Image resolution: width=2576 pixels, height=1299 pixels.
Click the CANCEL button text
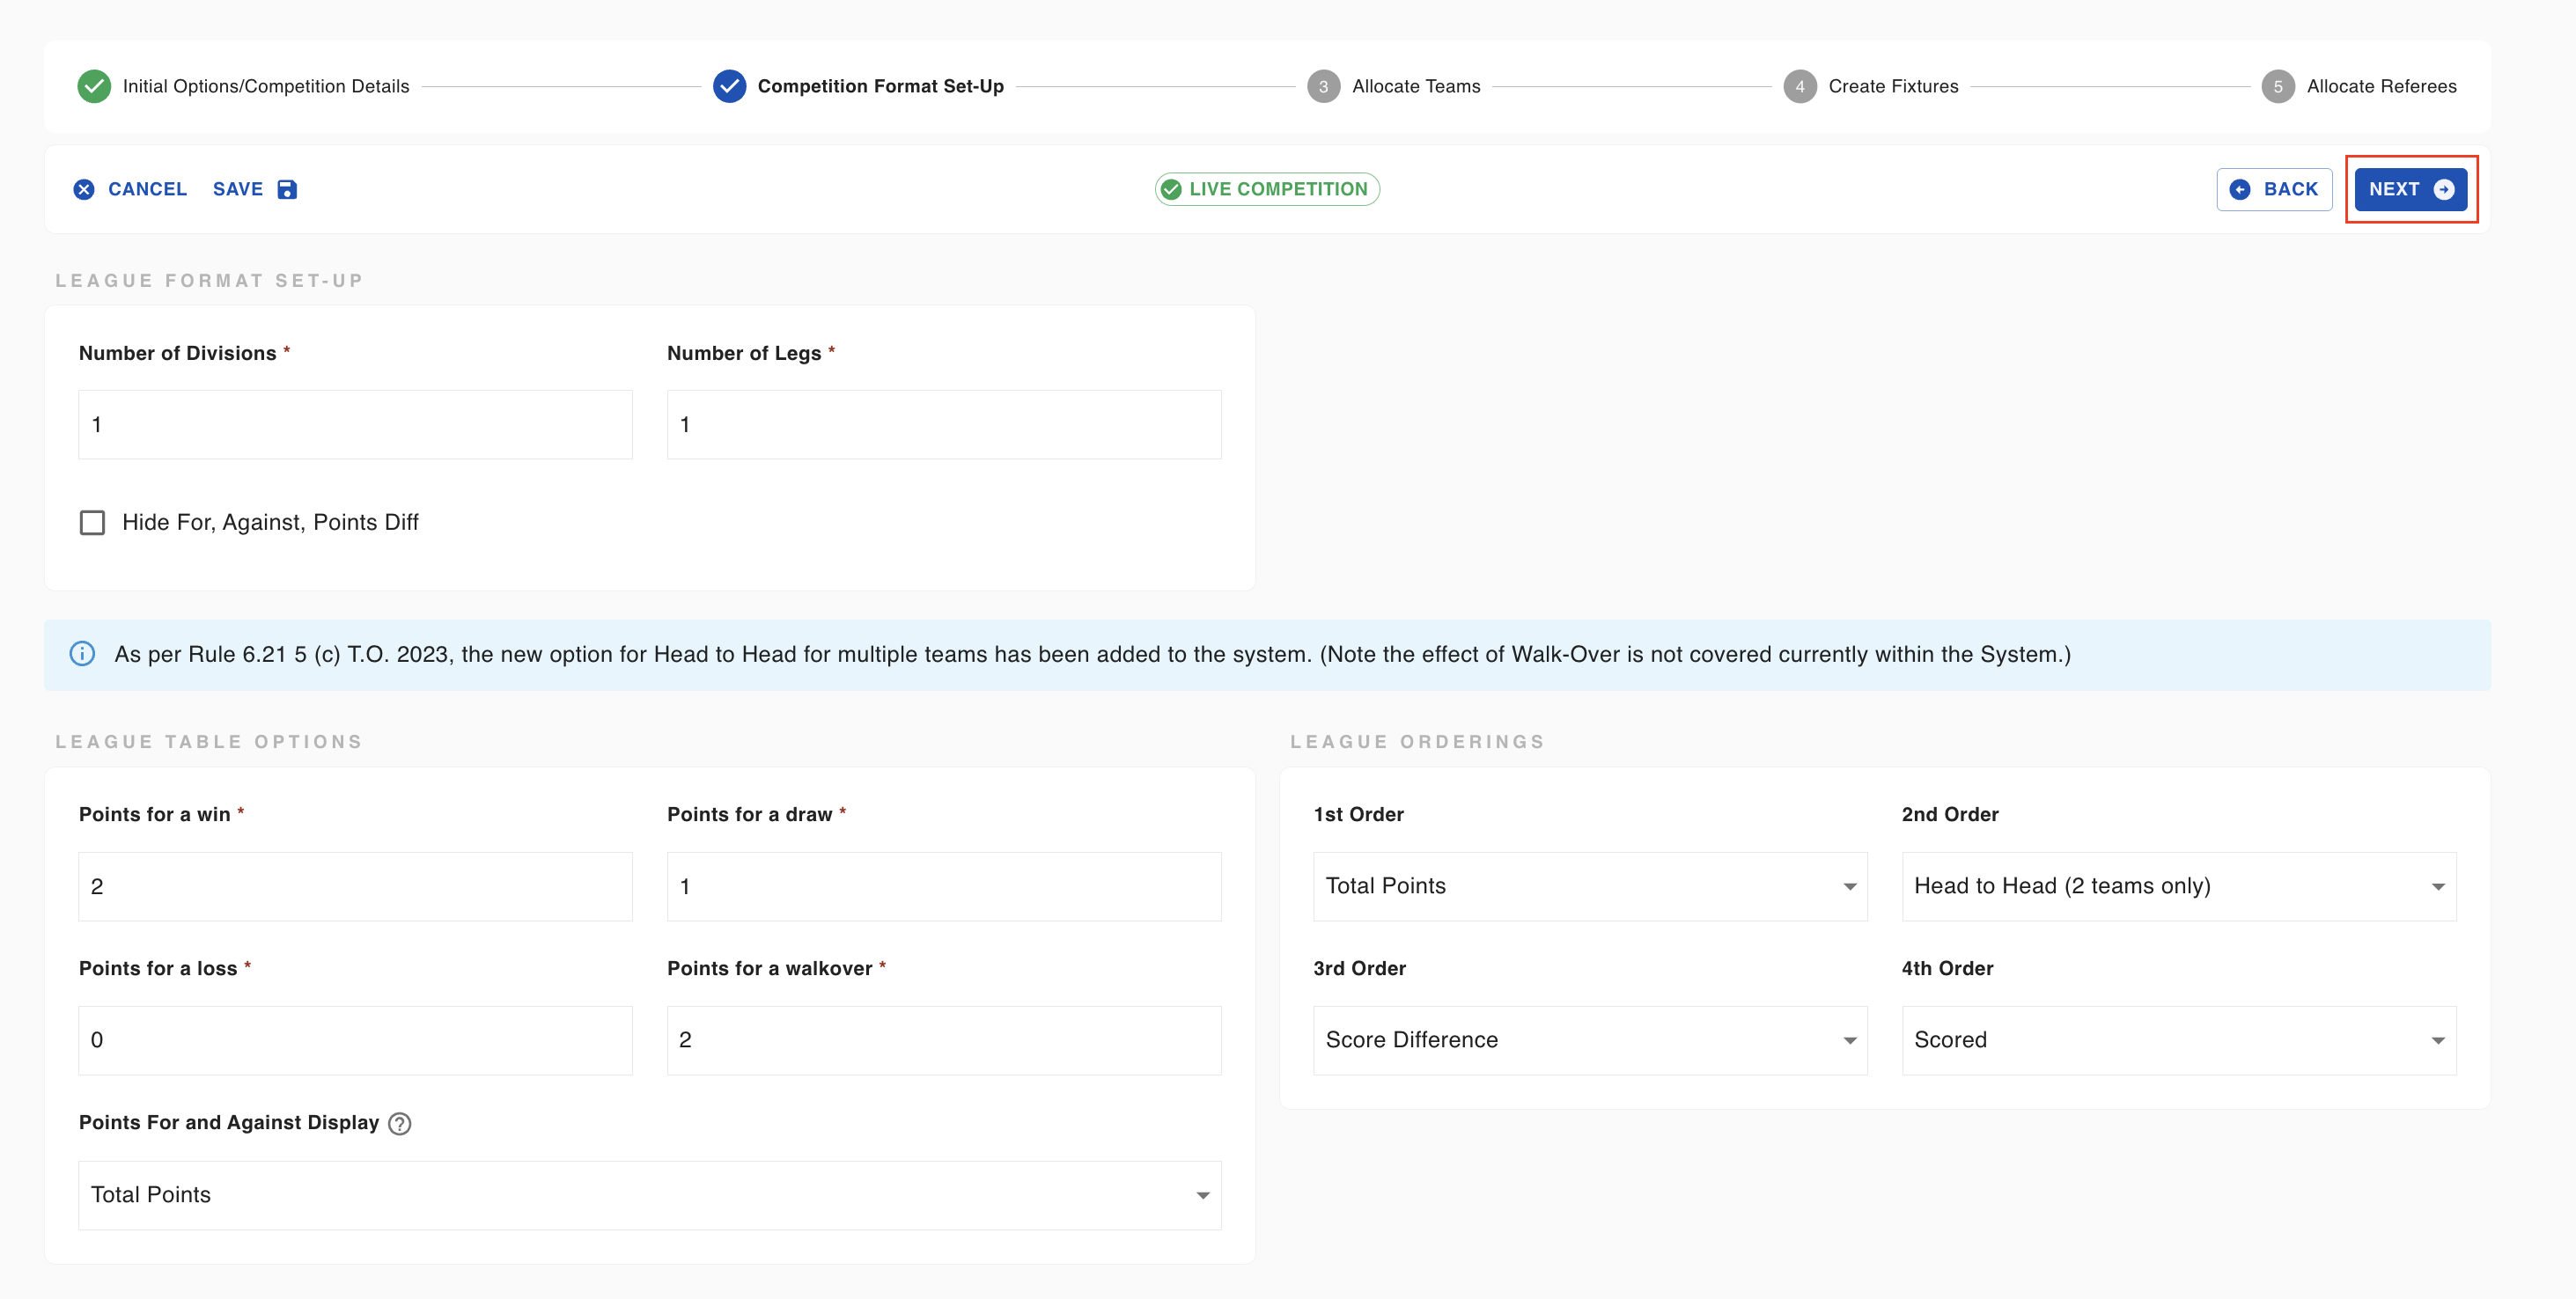coord(147,189)
